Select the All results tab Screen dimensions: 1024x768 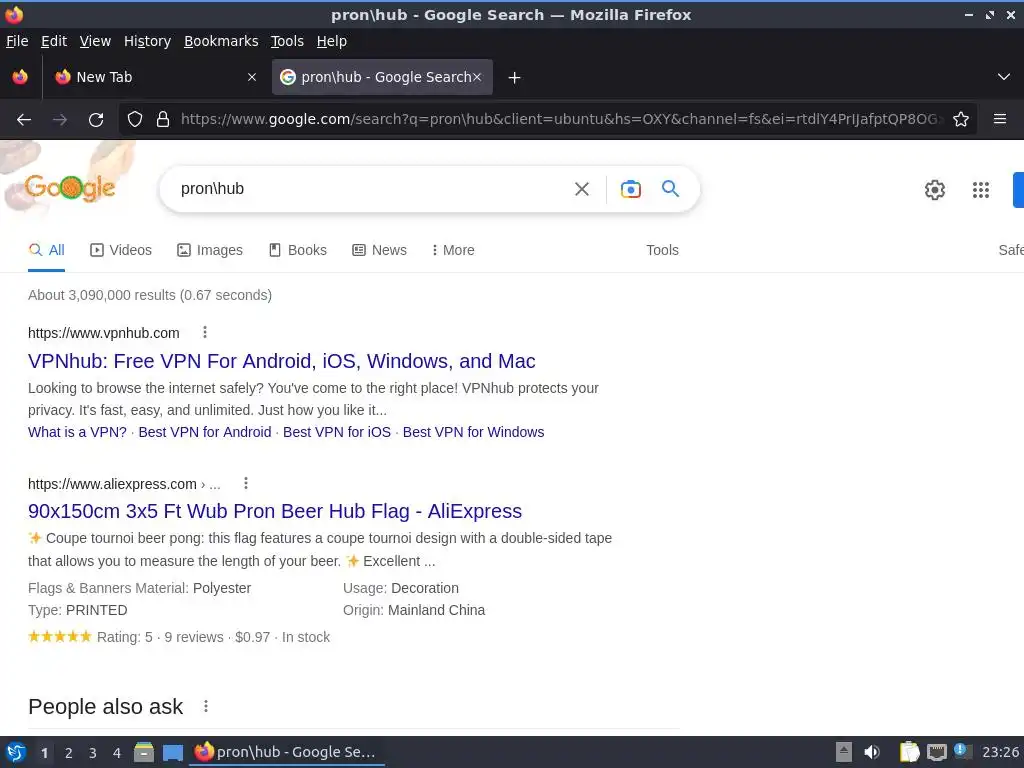tap(46, 250)
